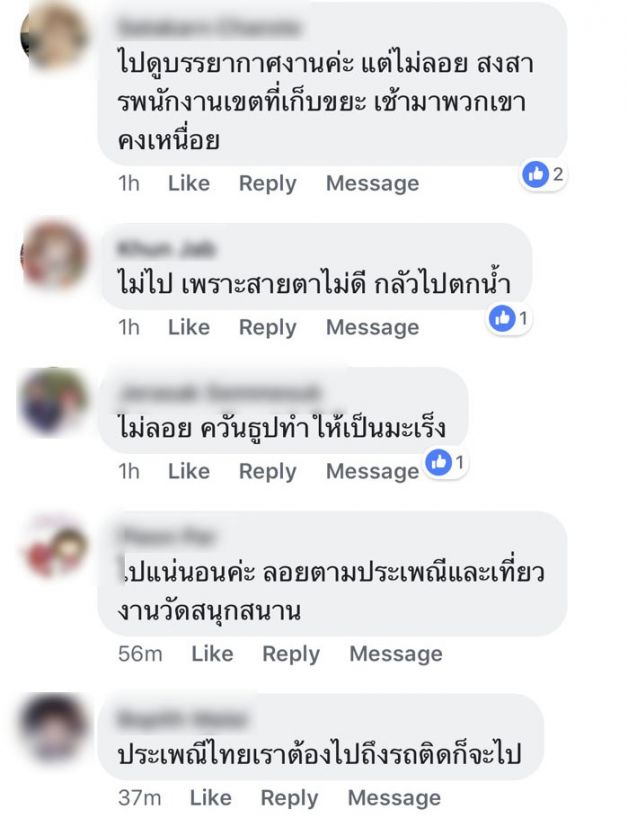Reply to the 56m-old comment

291,654
